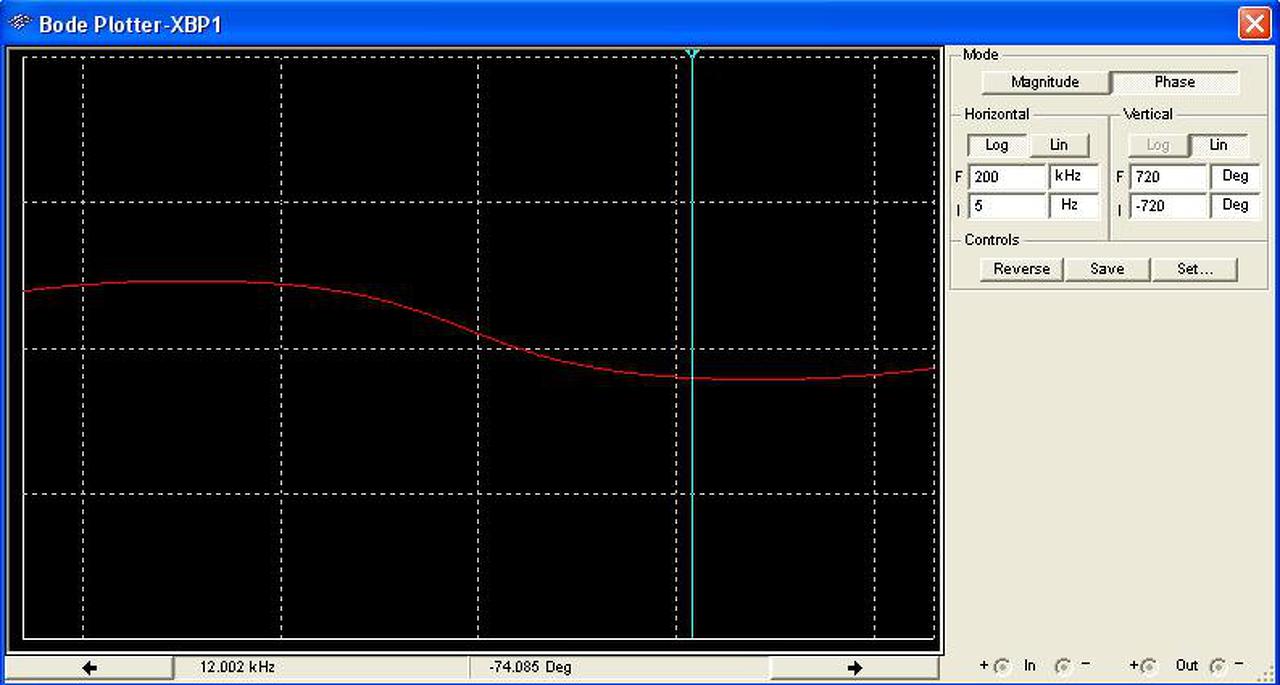
Task: Set the horizontal axis to Lin
Action: tap(1059, 145)
